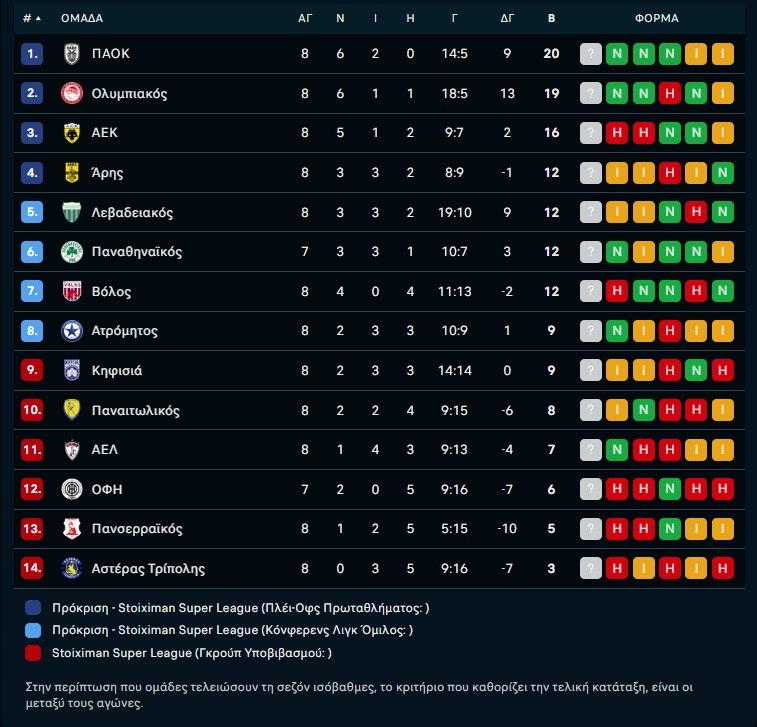Click the ΠΑΟΚ team crest icon
Screen dimensions: 757x727
[71, 54]
